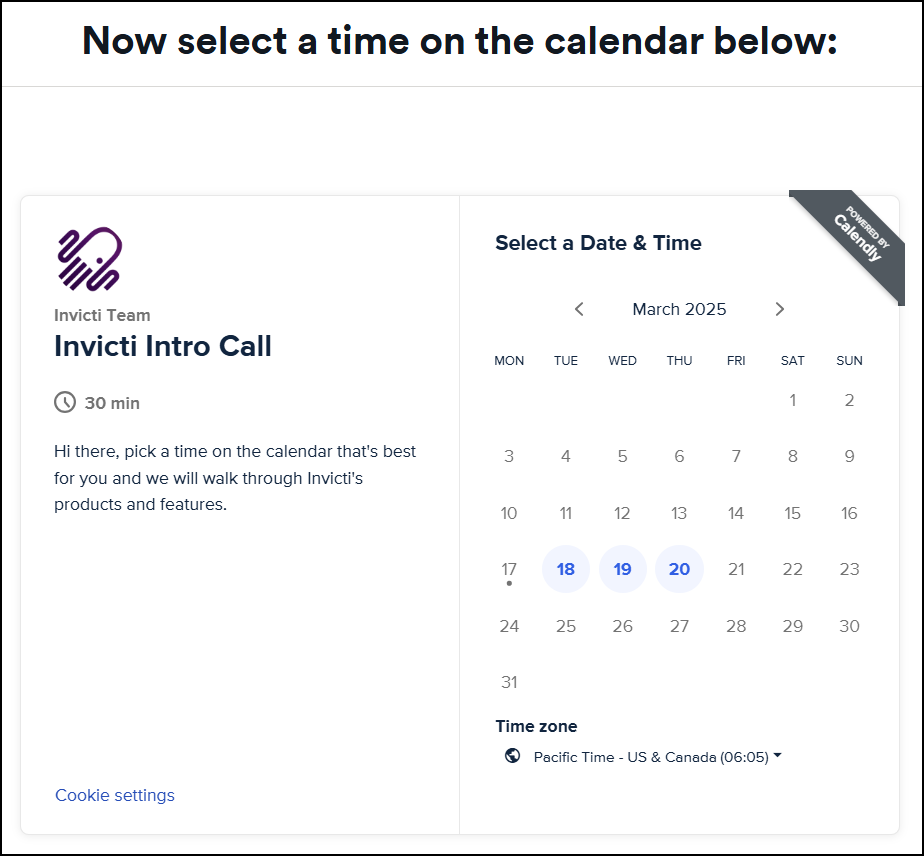Click the Select a Date & Time heading
Viewport: 924px width, 856px height.
[x=598, y=243]
